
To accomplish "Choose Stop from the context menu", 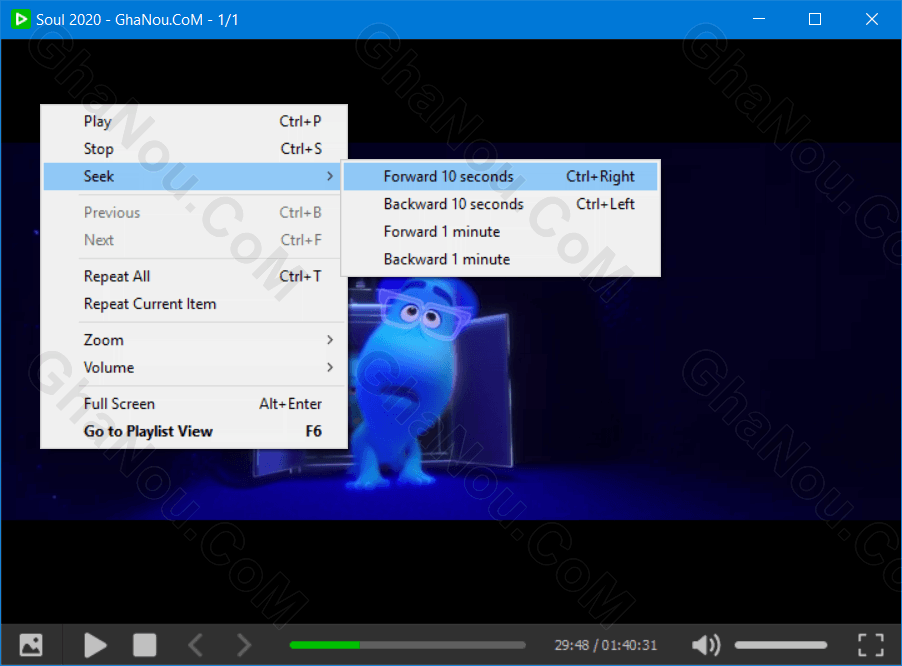I will pos(196,149).
